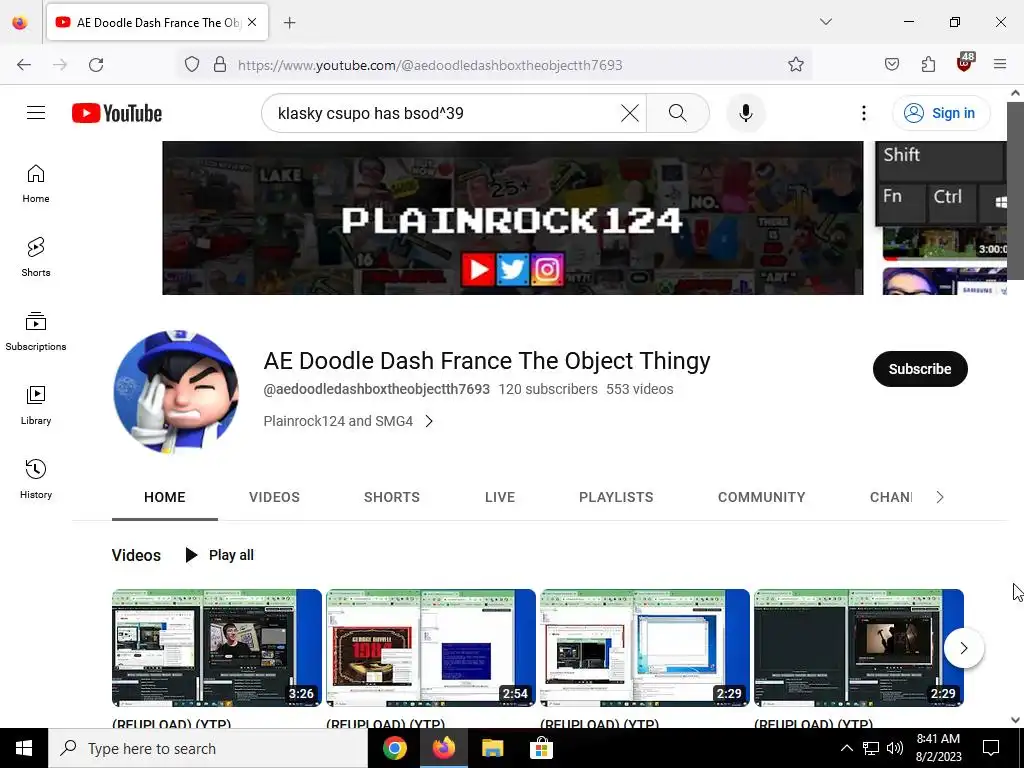Viewport: 1024px width, 768px height.
Task: Expand the list all tabs dropdown
Action: (825, 22)
